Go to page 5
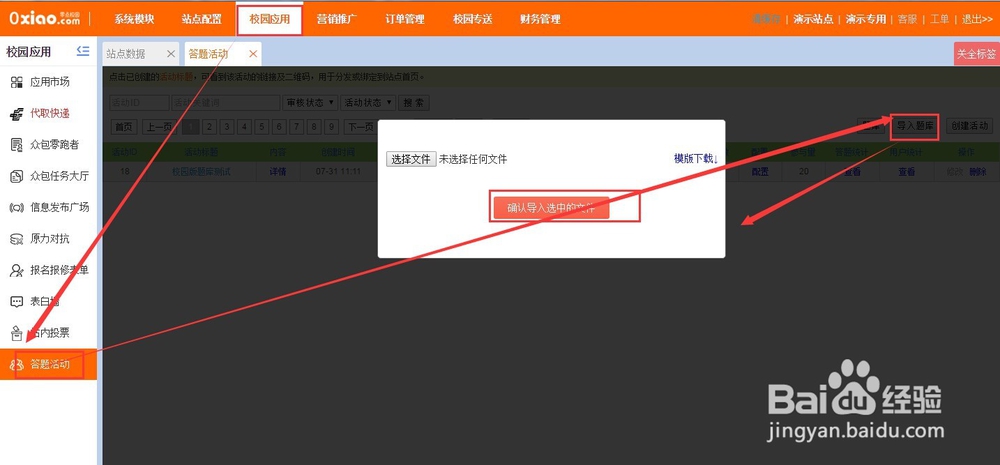Viewport: 1000px width, 465px height. point(261,126)
